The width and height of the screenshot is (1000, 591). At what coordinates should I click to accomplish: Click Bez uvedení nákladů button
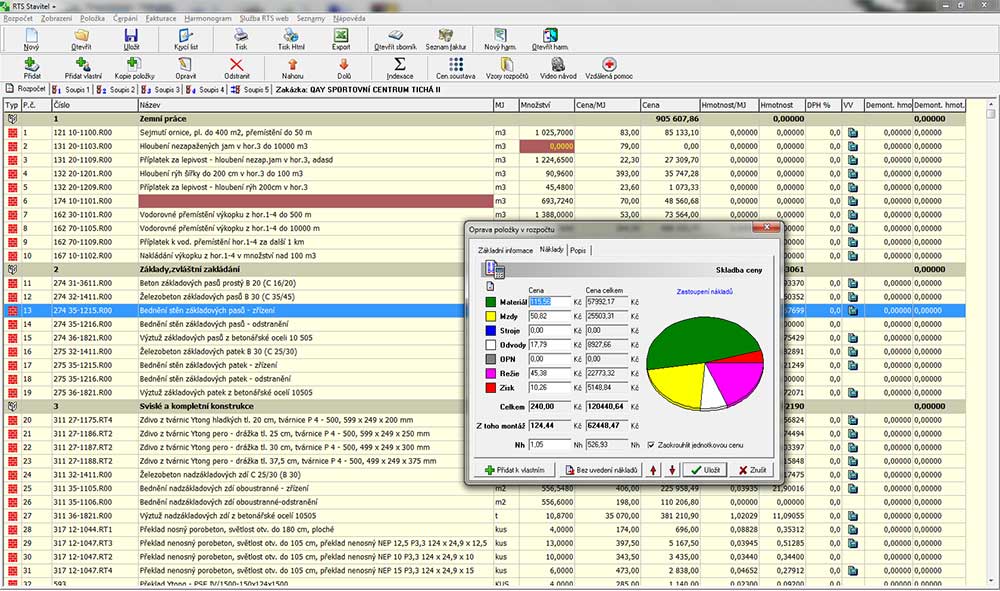coord(600,470)
